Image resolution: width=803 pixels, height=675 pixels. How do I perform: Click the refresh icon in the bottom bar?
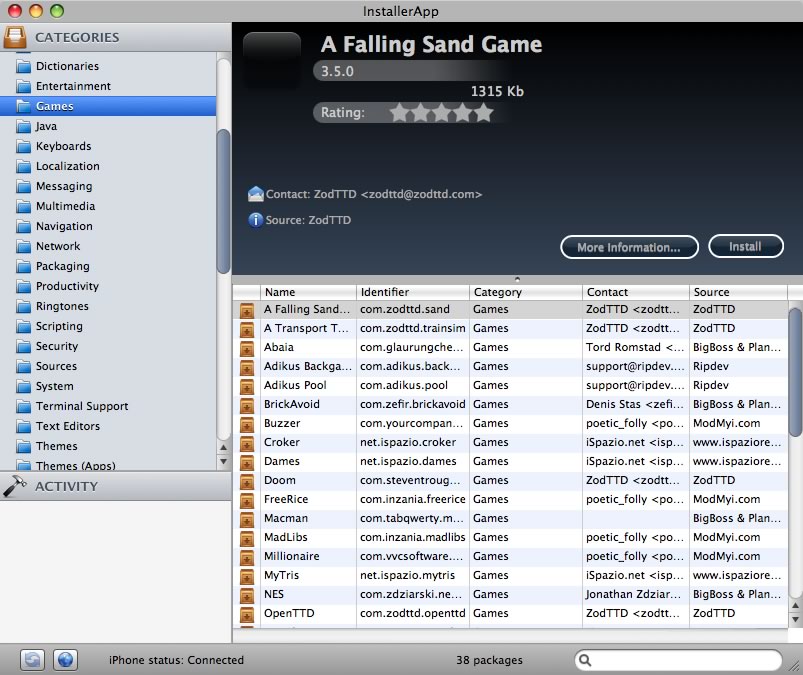pyautogui.click(x=32, y=660)
